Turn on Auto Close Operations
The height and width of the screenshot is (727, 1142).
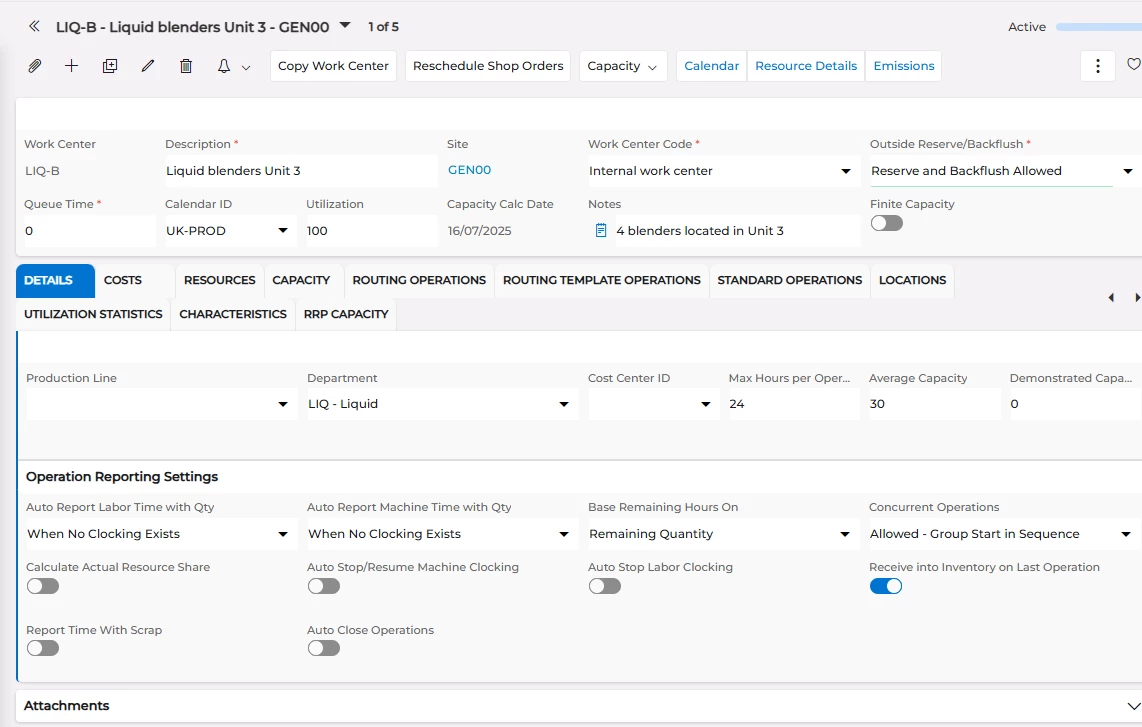coord(323,648)
